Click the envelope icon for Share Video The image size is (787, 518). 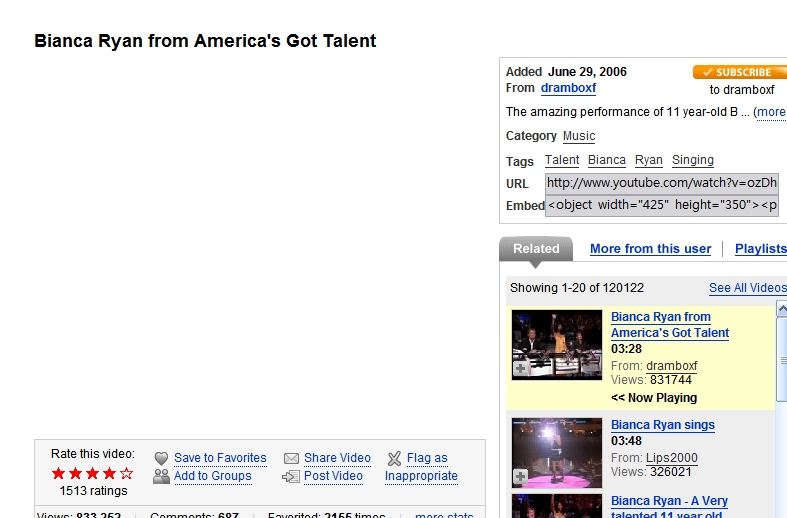tap(291, 458)
